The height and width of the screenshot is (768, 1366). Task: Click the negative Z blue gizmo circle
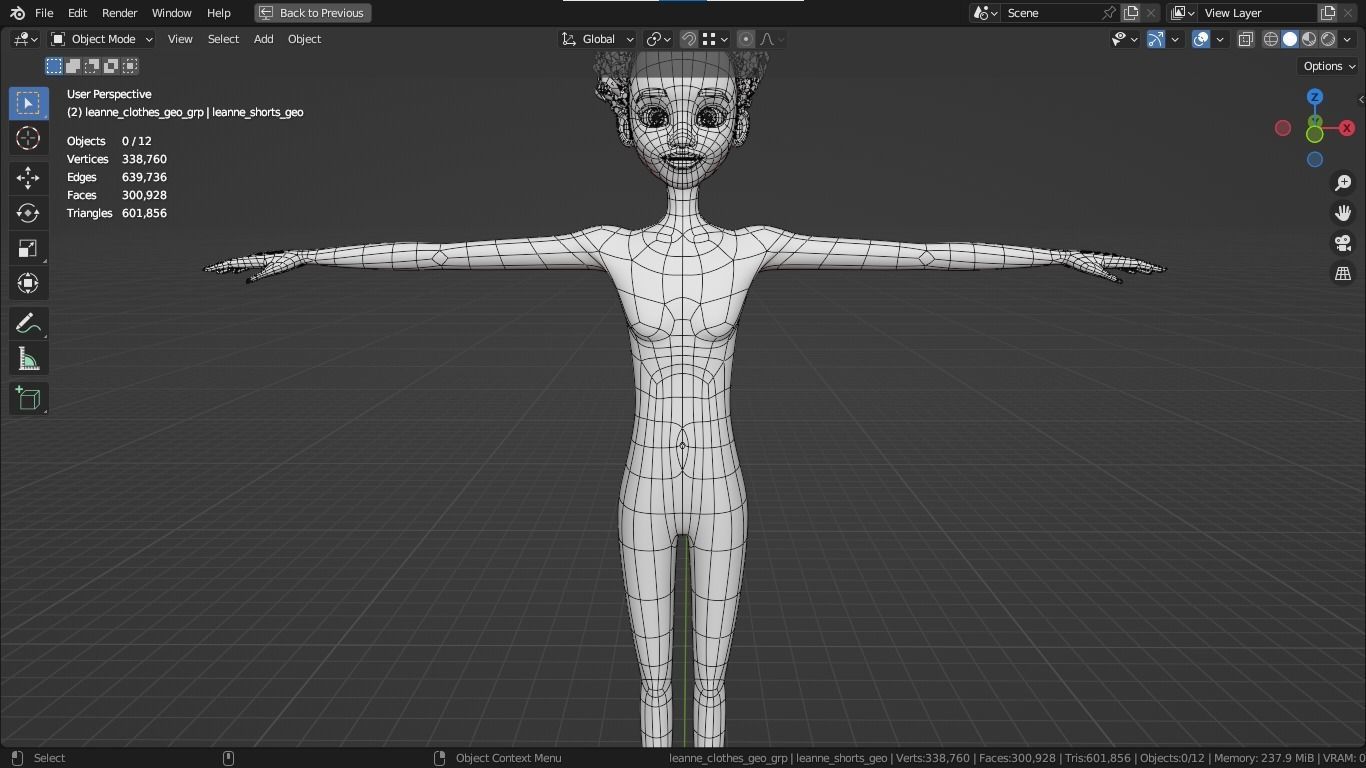click(x=1315, y=159)
